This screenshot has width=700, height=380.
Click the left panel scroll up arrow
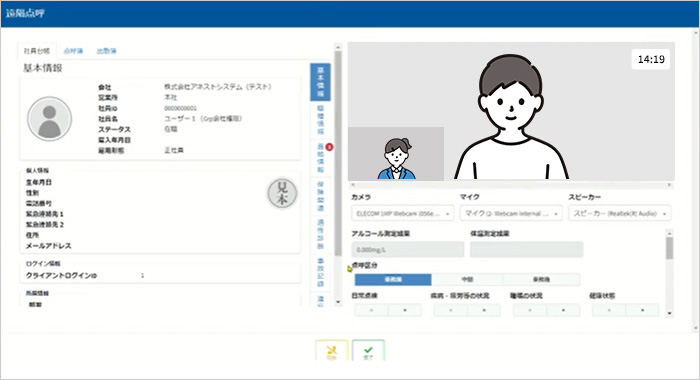pyautogui.click(x=338, y=46)
